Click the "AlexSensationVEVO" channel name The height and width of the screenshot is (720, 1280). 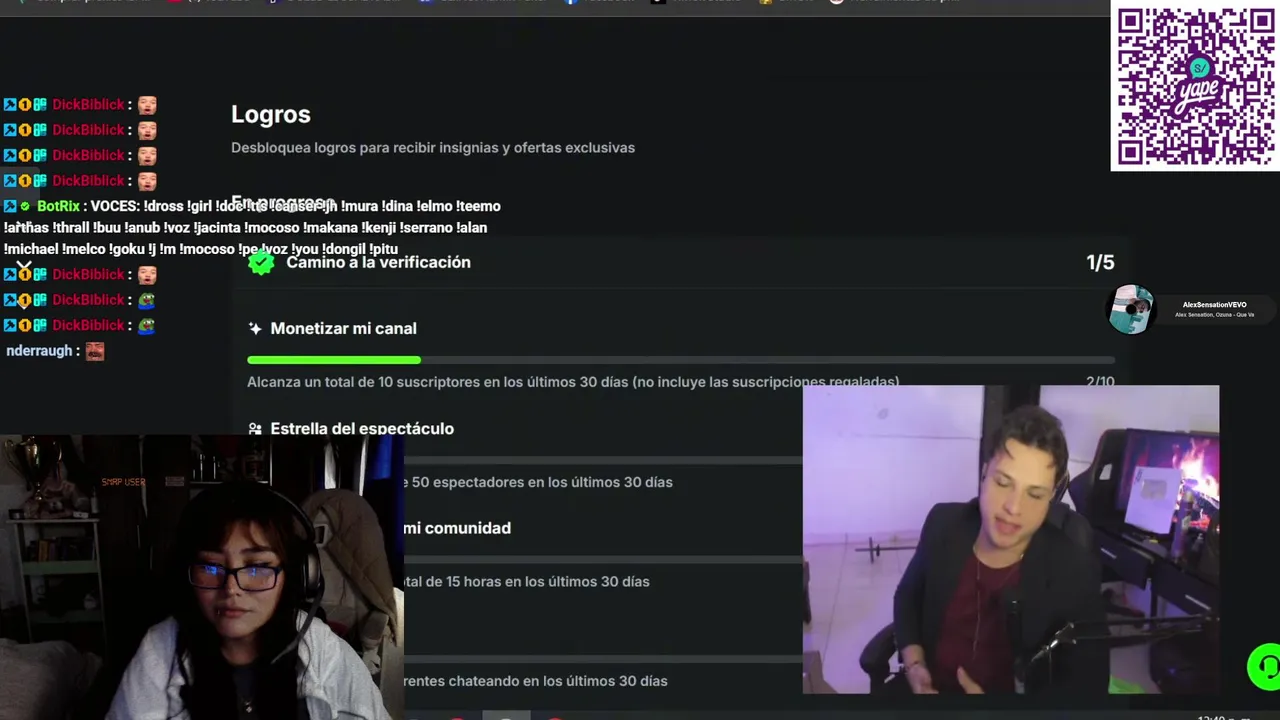tap(1214, 304)
